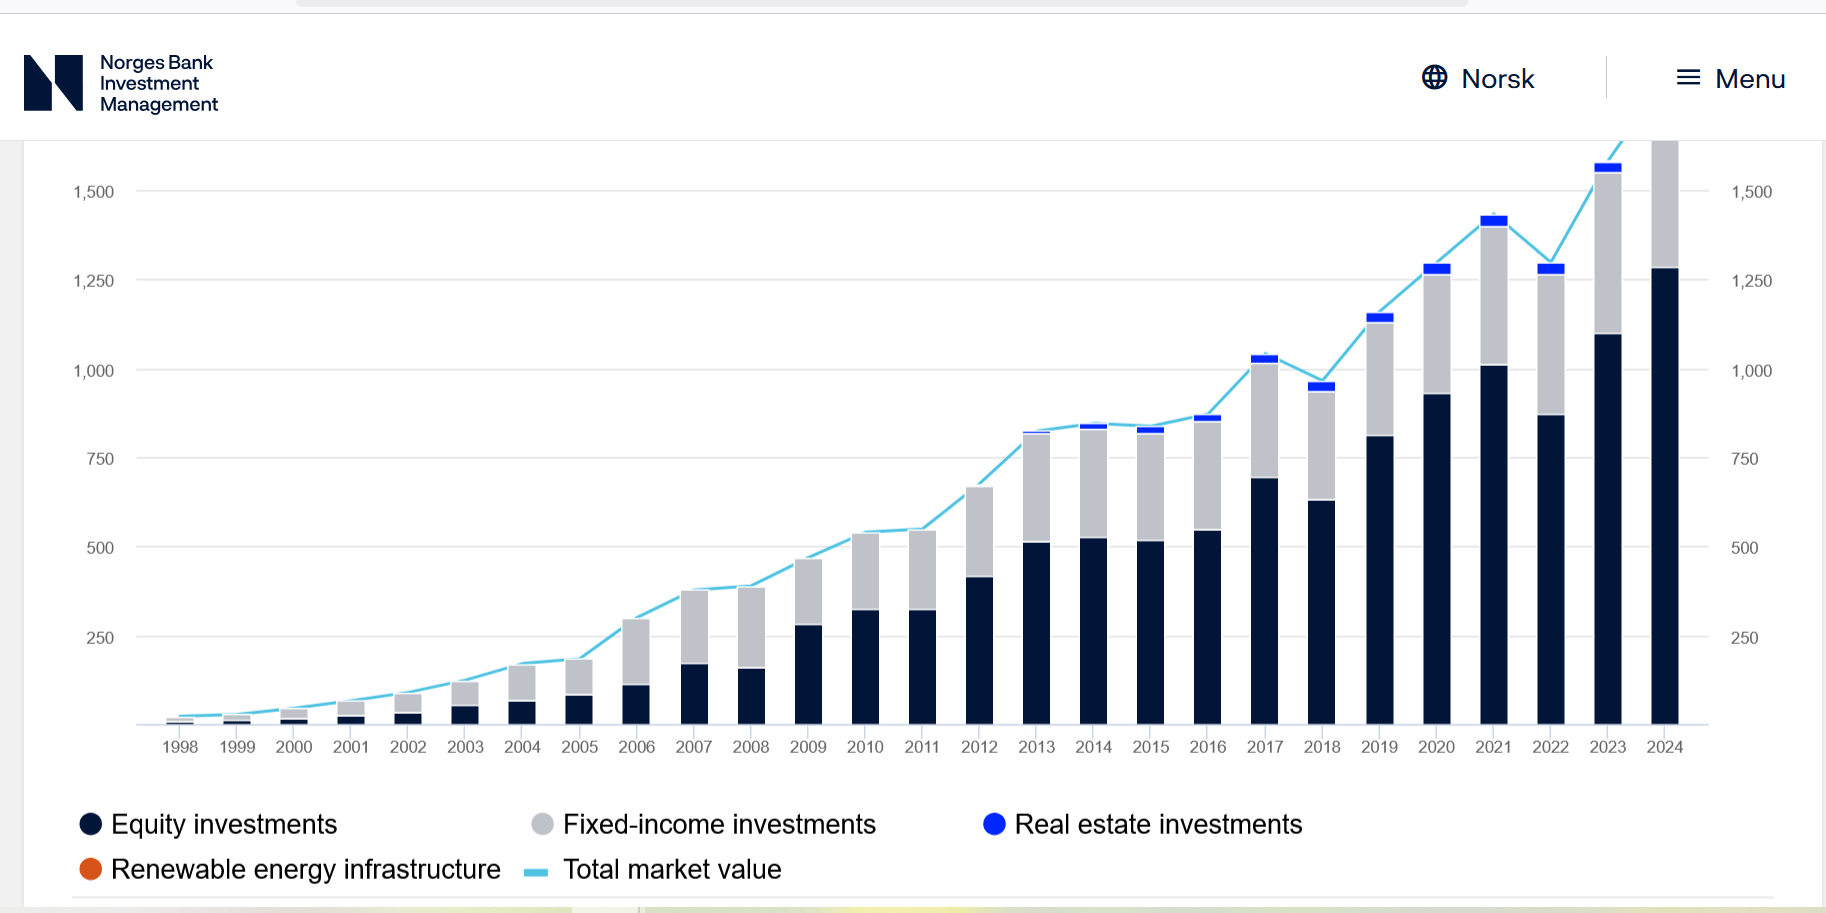The image size is (1826, 913).
Task: Click the 2020 real estate bar segment
Action: pos(1437,269)
